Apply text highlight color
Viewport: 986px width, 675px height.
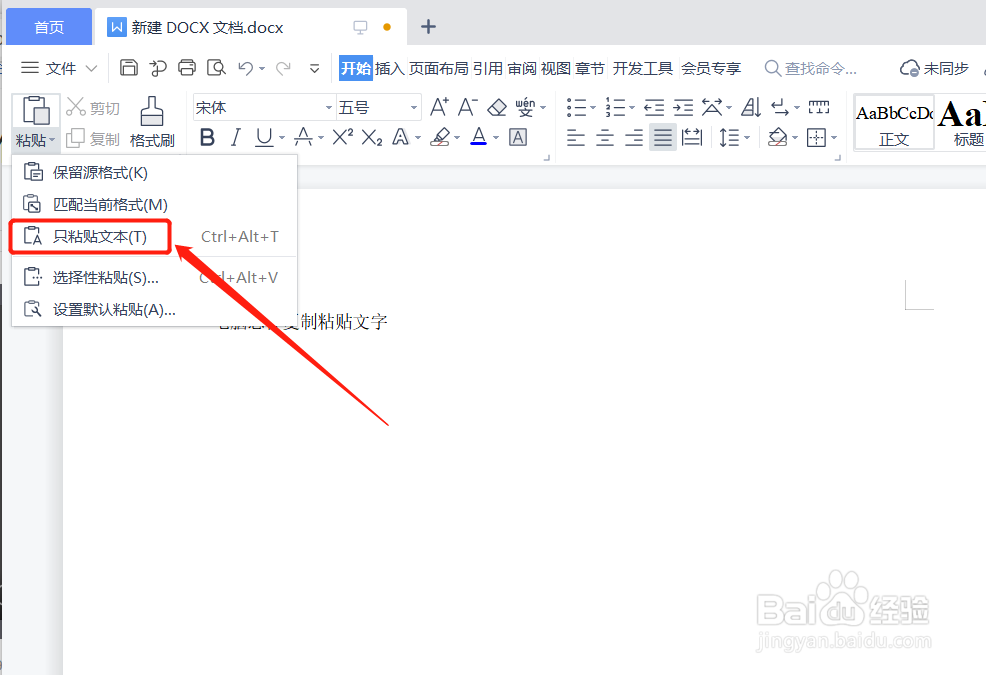pos(440,137)
